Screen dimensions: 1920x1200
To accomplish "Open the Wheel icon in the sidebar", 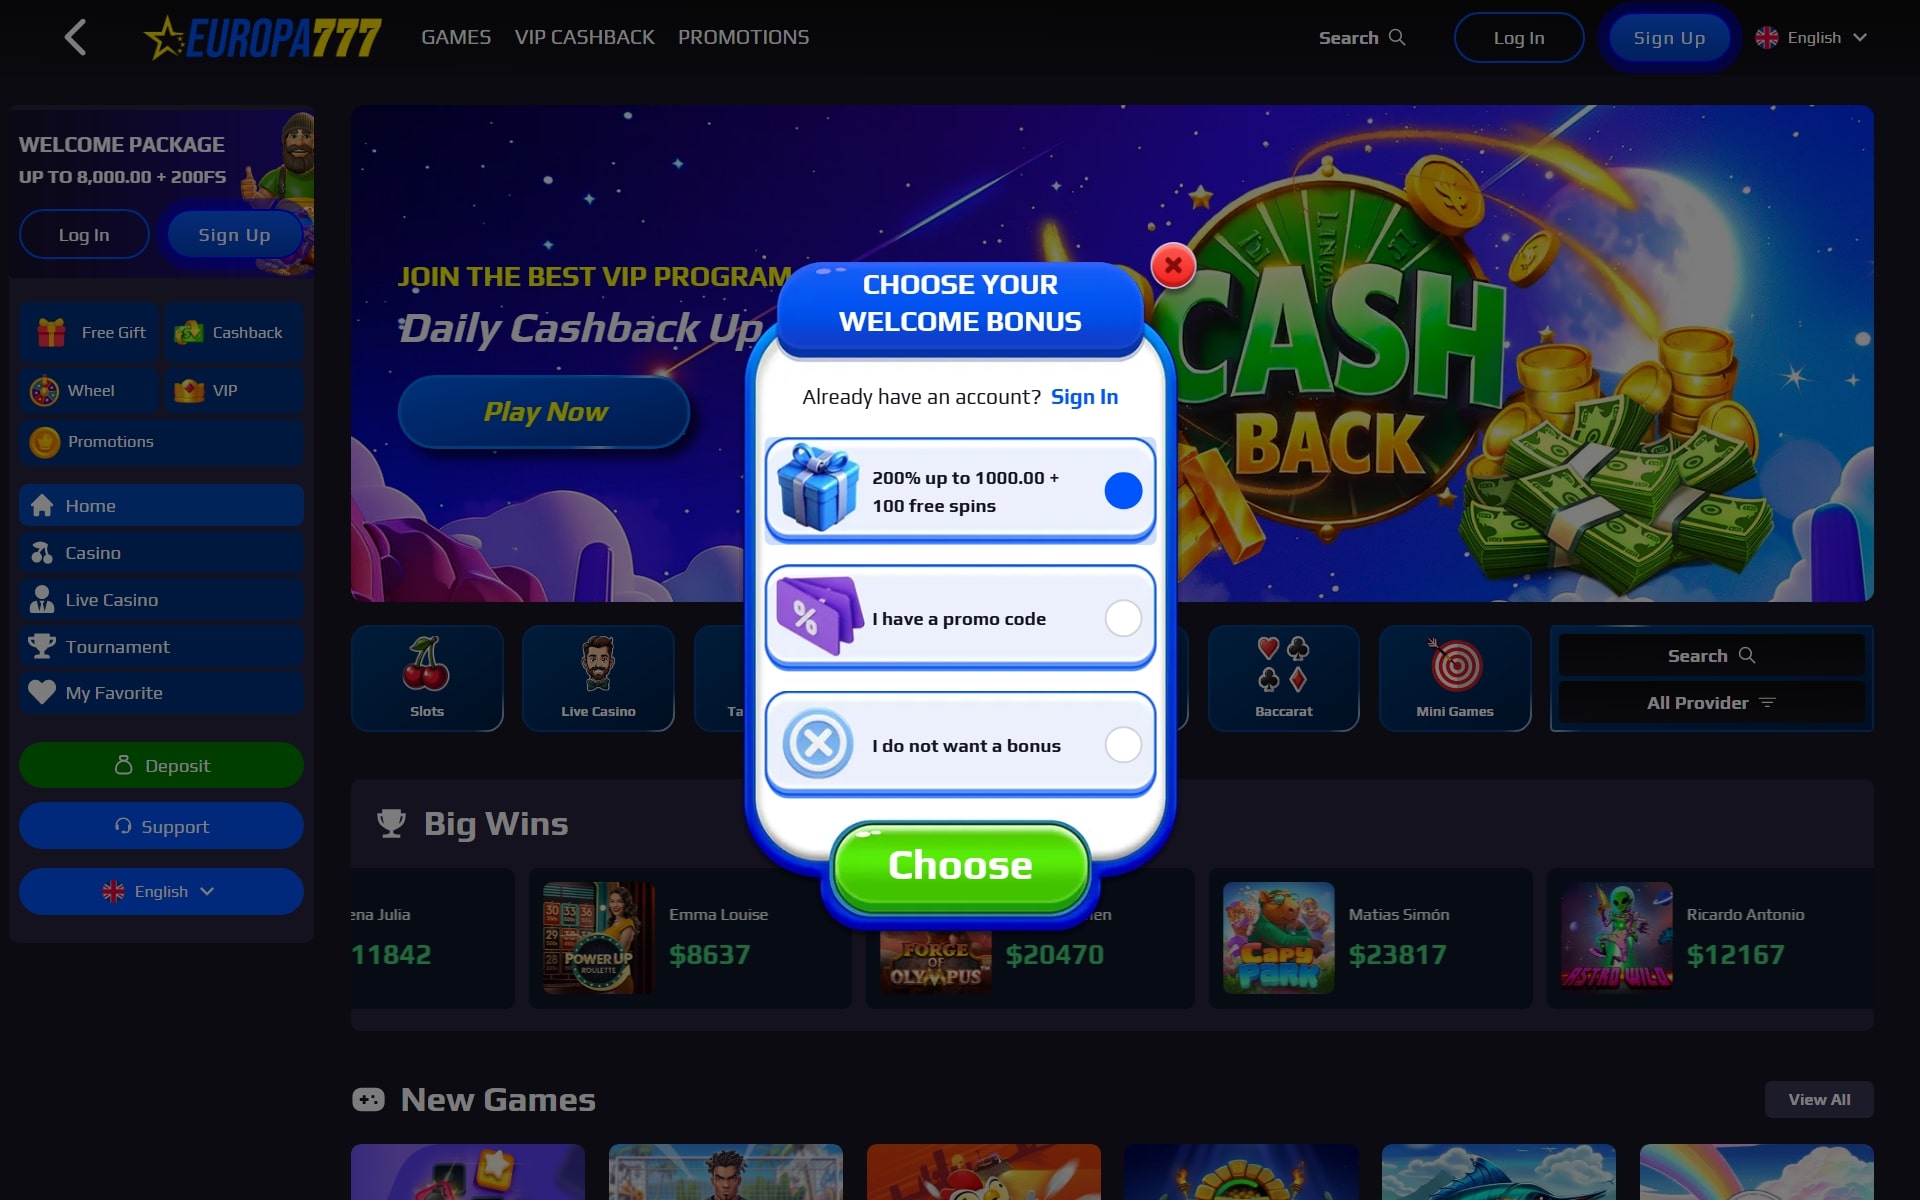I will point(44,391).
